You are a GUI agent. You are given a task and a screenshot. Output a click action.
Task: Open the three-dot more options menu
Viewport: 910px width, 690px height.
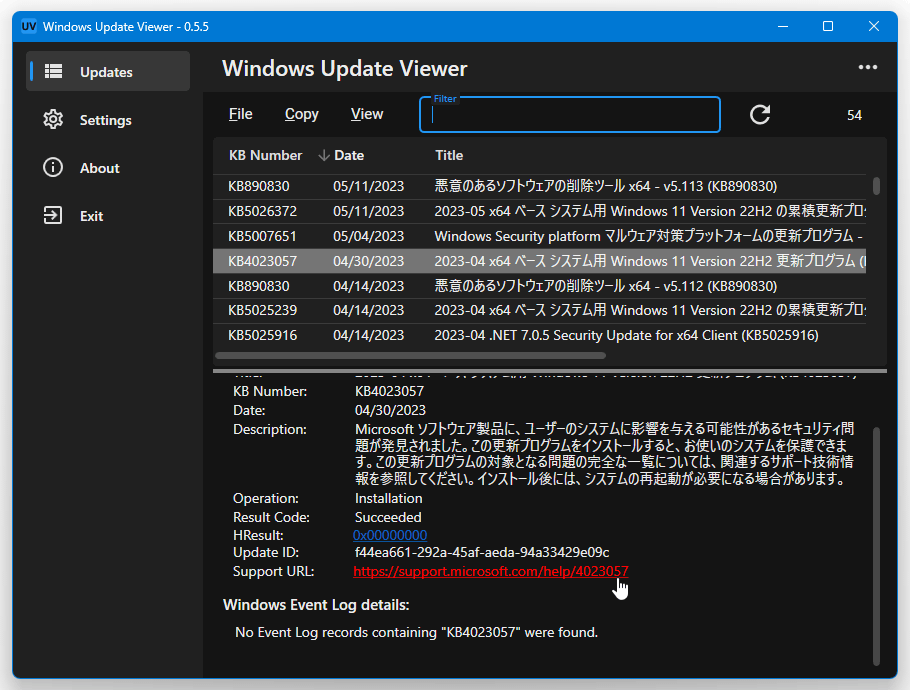[868, 67]
